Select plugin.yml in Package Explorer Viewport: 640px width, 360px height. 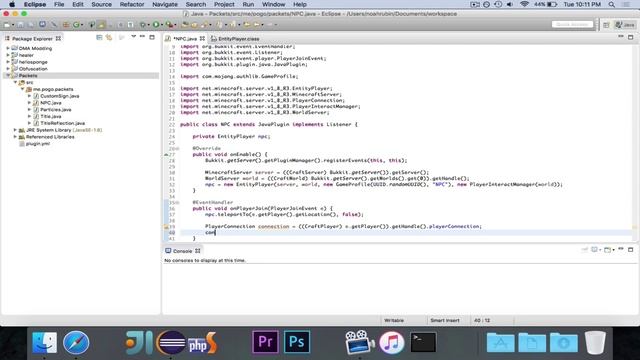point(38,144)
